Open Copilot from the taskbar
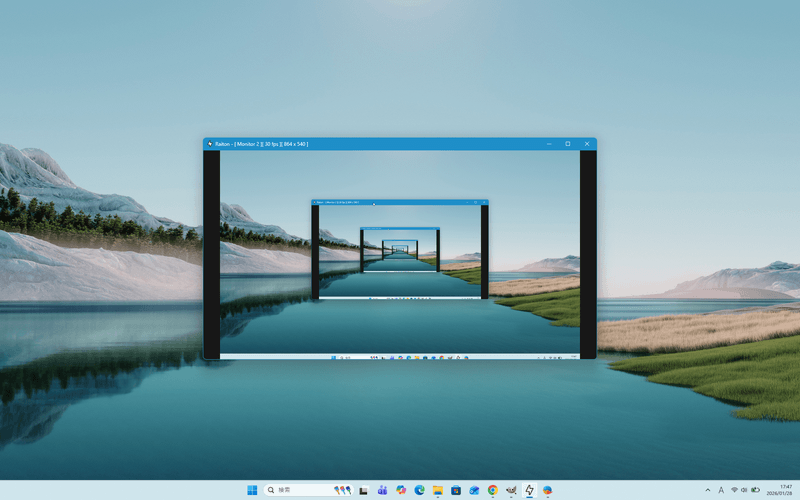The height and width of the screenshot is (500, 800). point(401,490)
